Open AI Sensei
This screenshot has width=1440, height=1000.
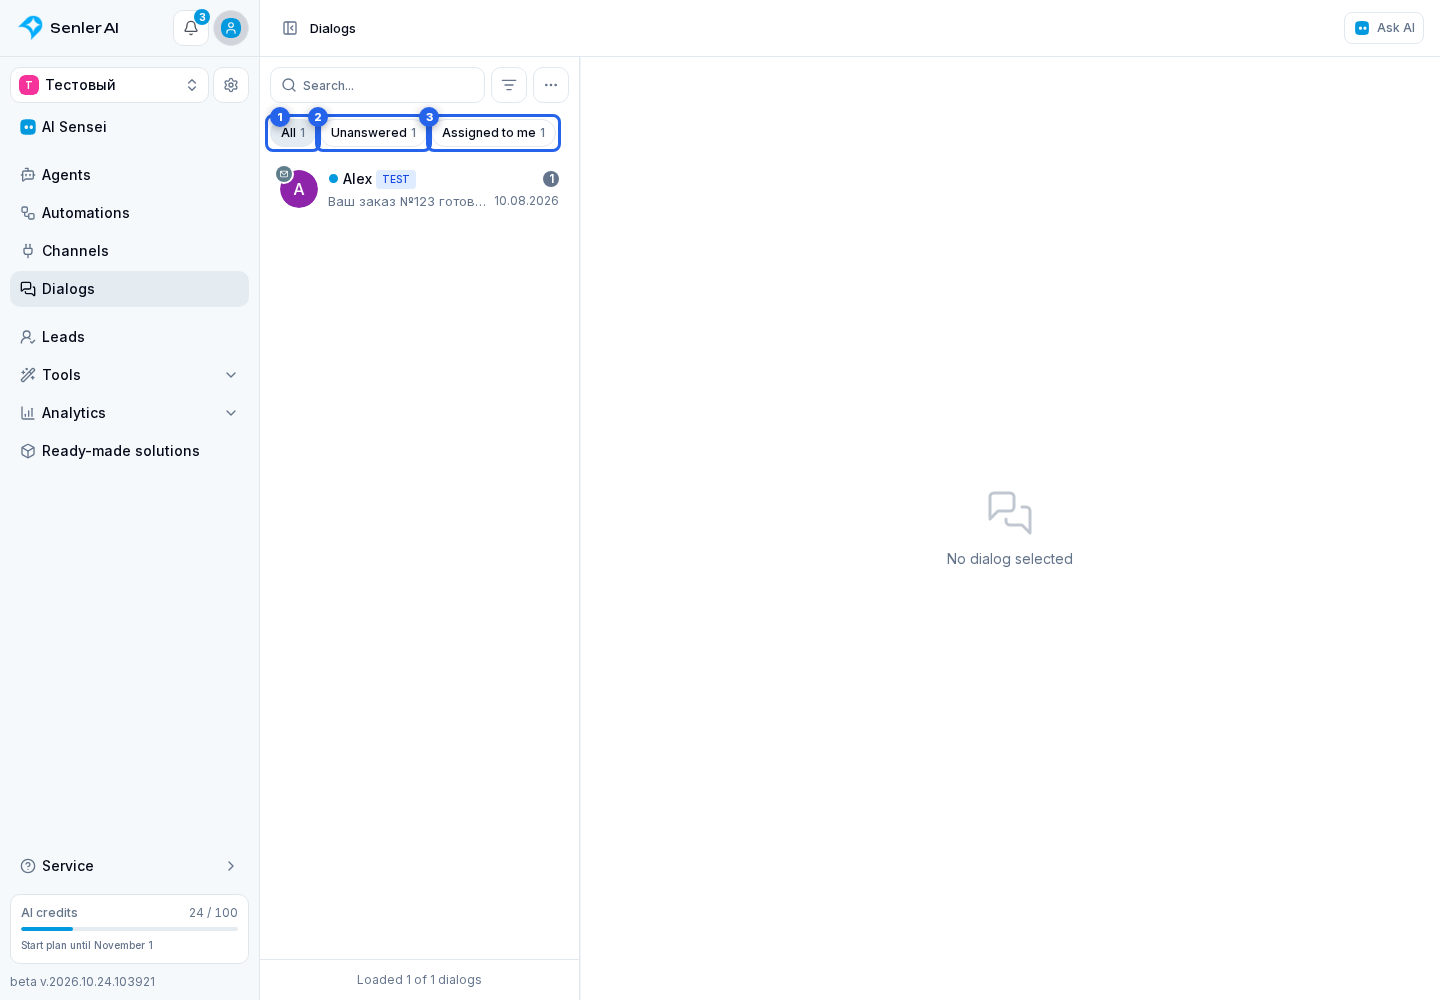(x=130, y=127)
